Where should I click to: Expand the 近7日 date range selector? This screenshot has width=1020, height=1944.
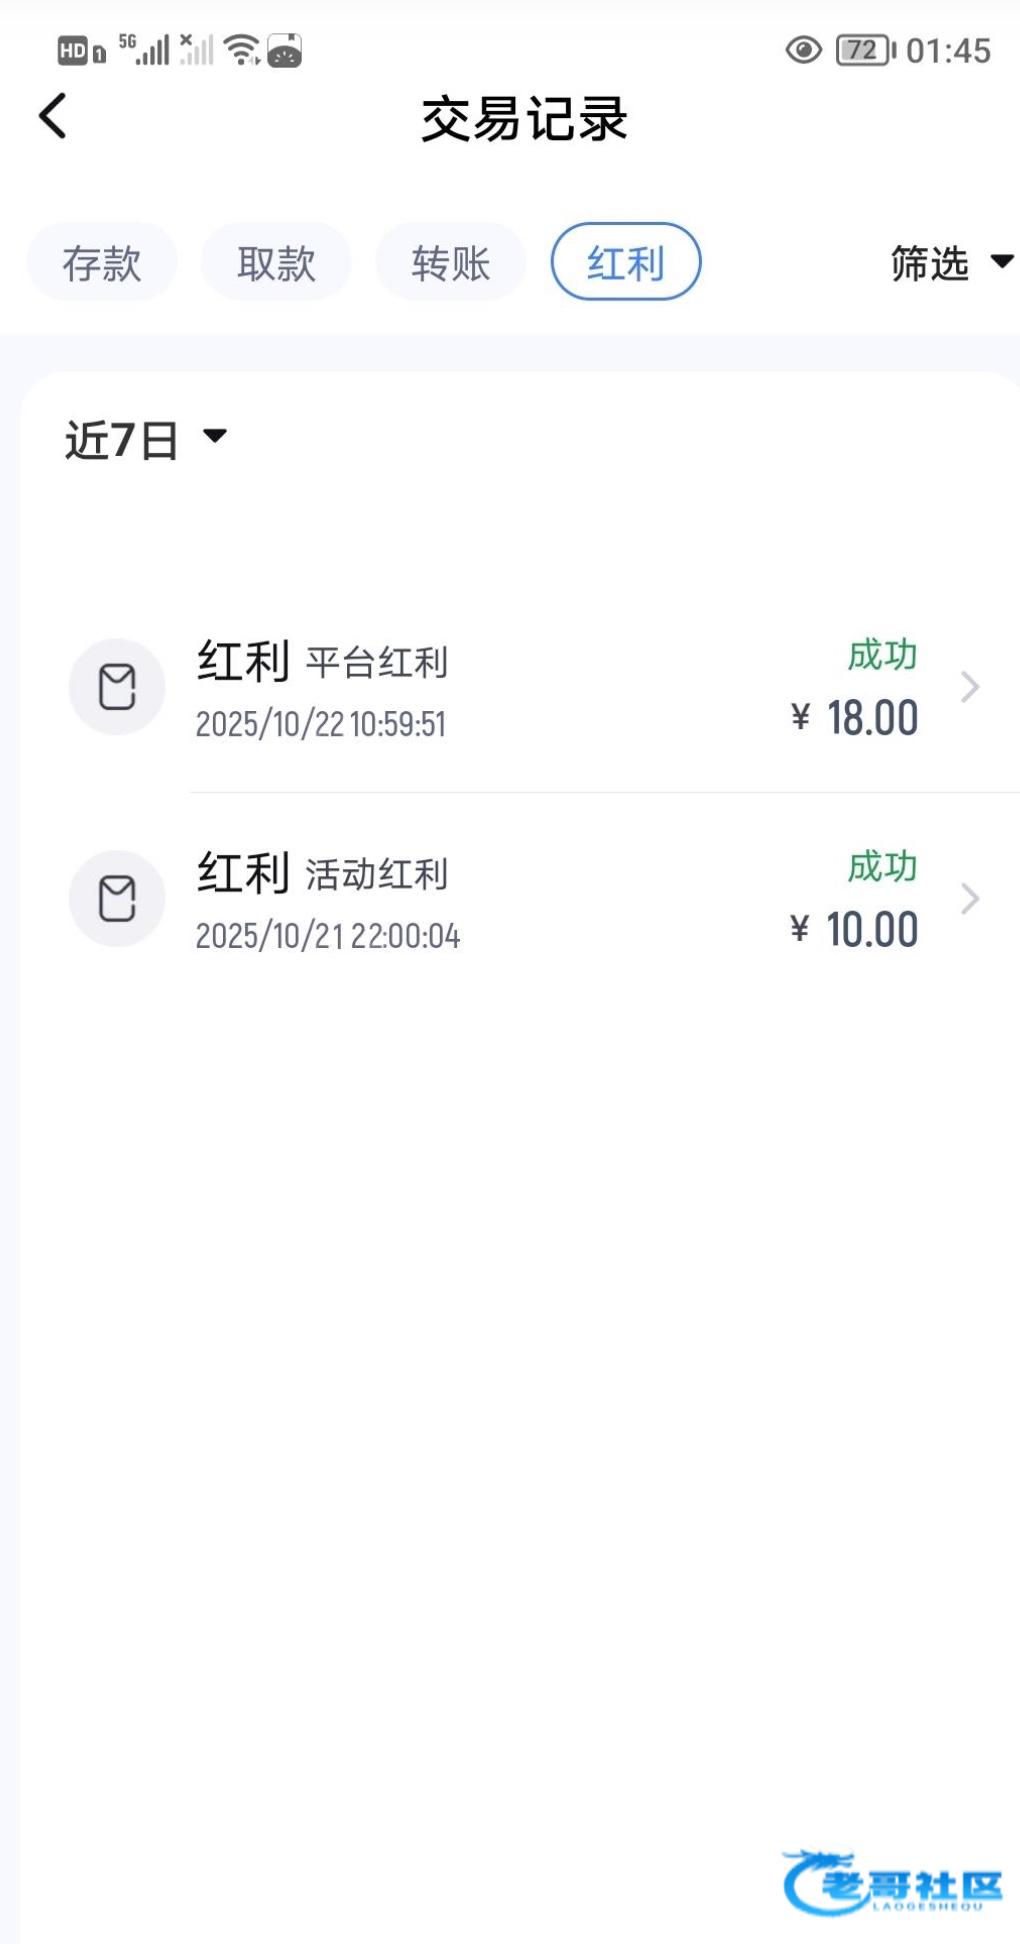146,439
